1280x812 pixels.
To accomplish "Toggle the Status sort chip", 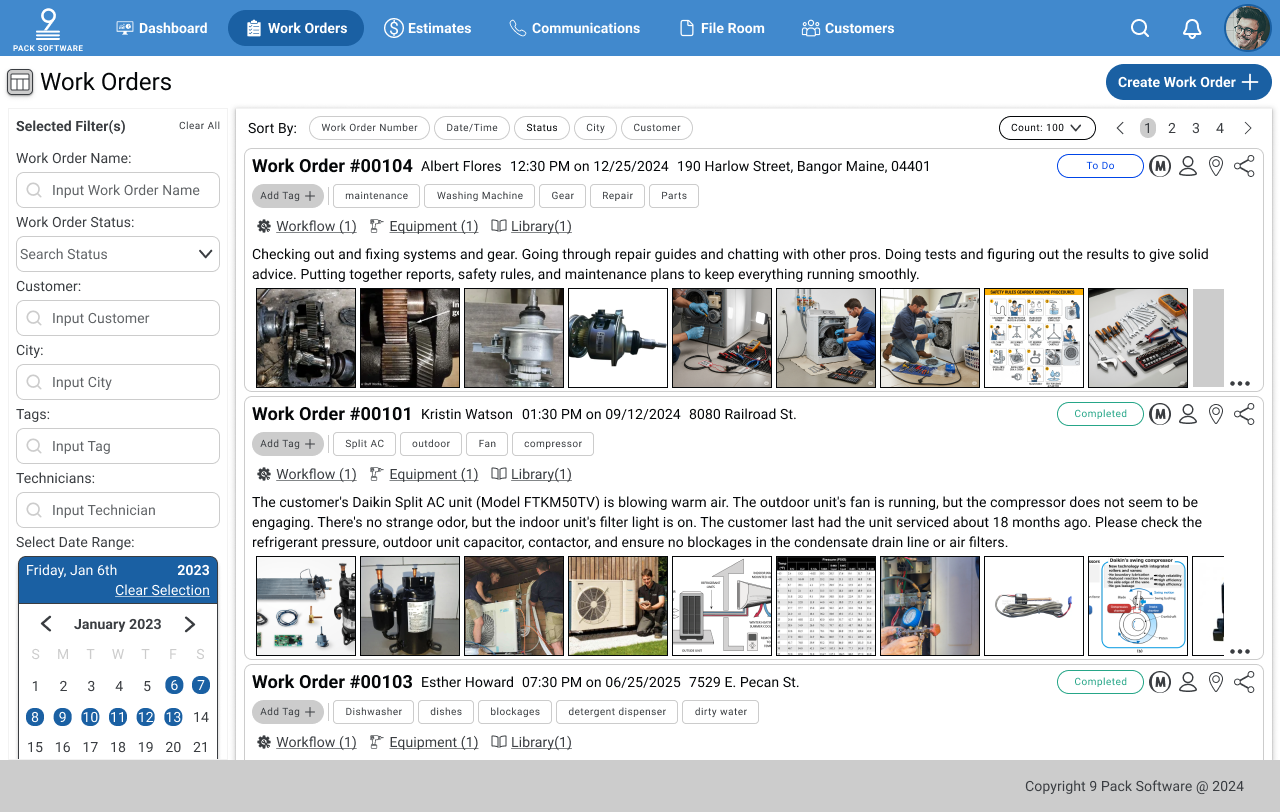I will click(542, 128).
